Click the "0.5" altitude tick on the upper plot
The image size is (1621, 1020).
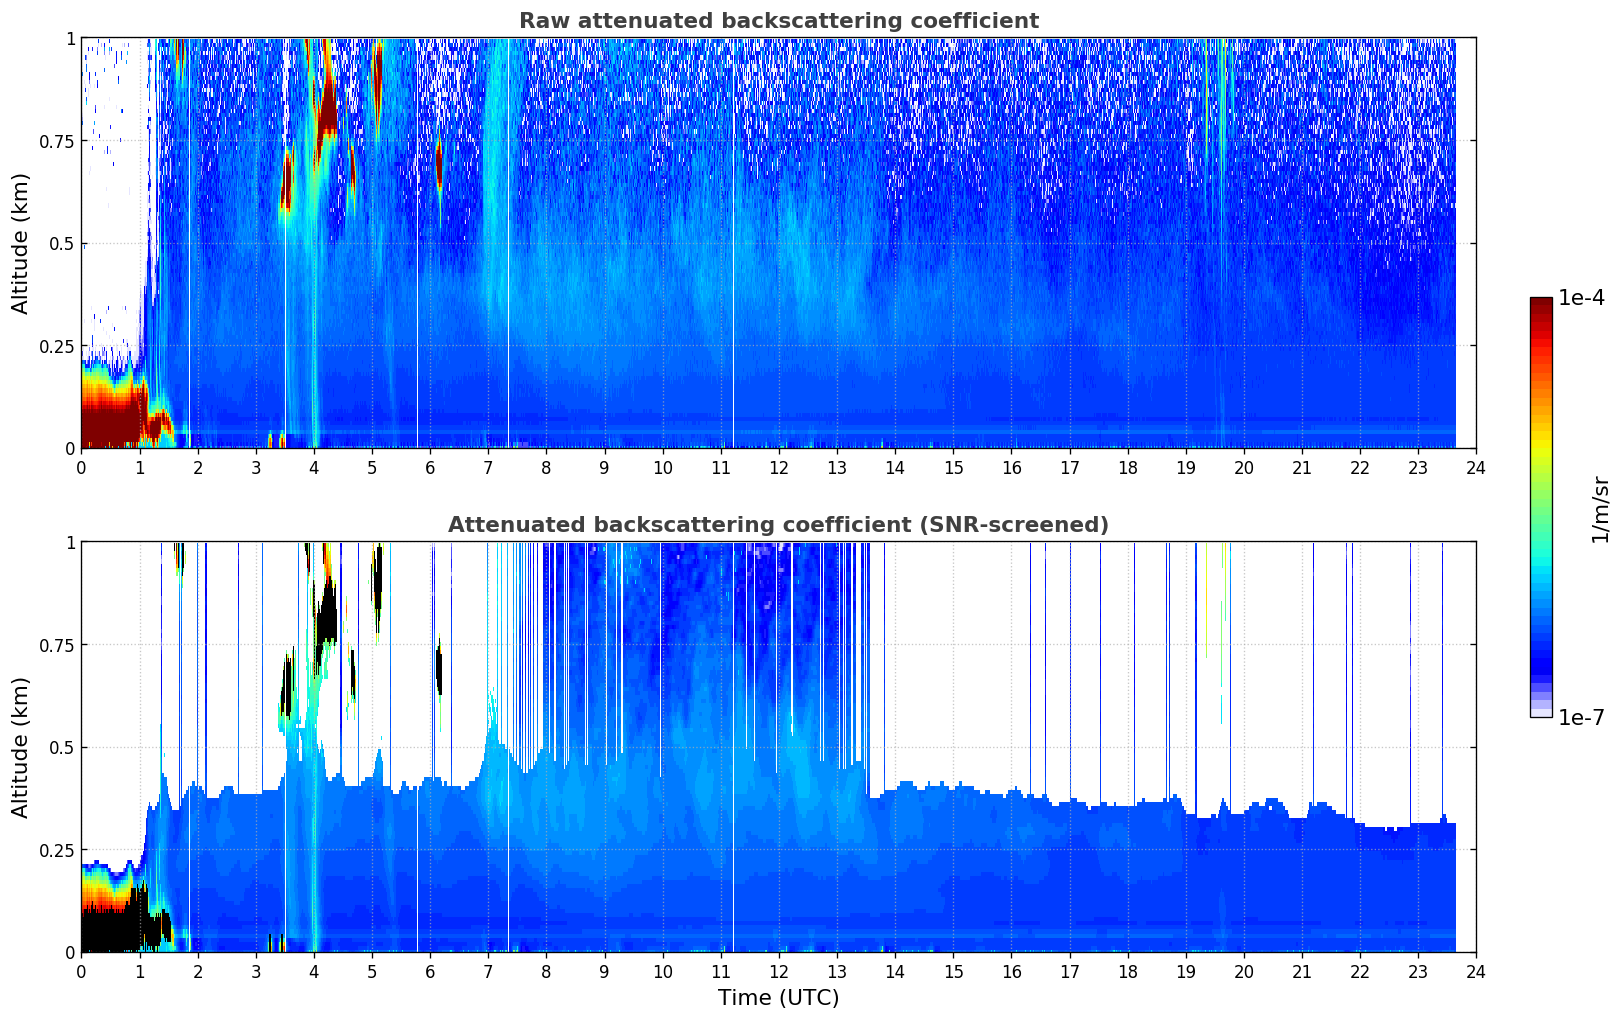coord(61,244)
